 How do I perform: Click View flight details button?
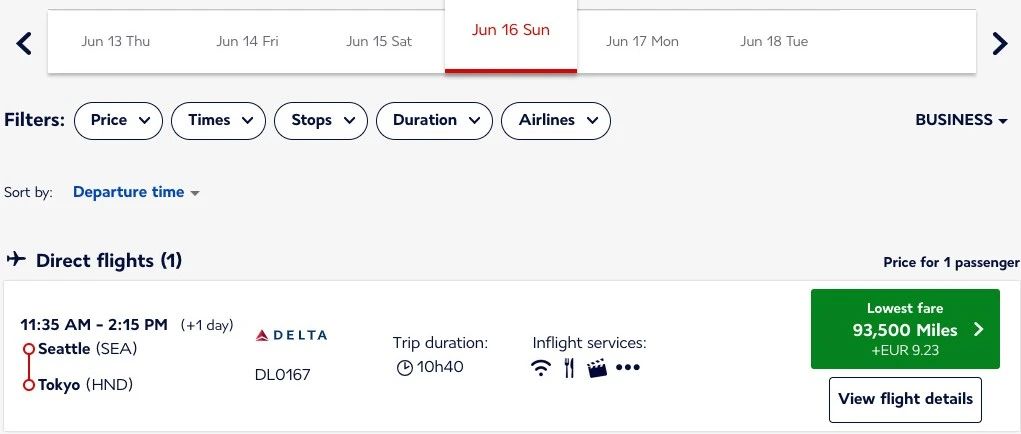pos(905,399)
